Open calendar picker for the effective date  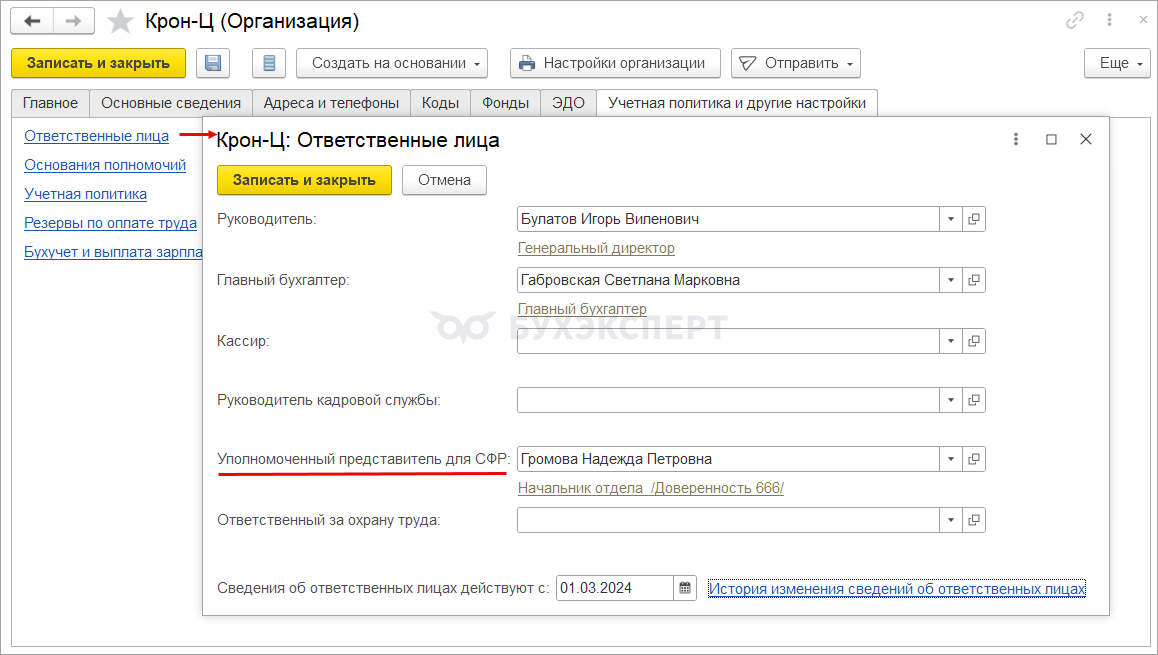[685, 588]
